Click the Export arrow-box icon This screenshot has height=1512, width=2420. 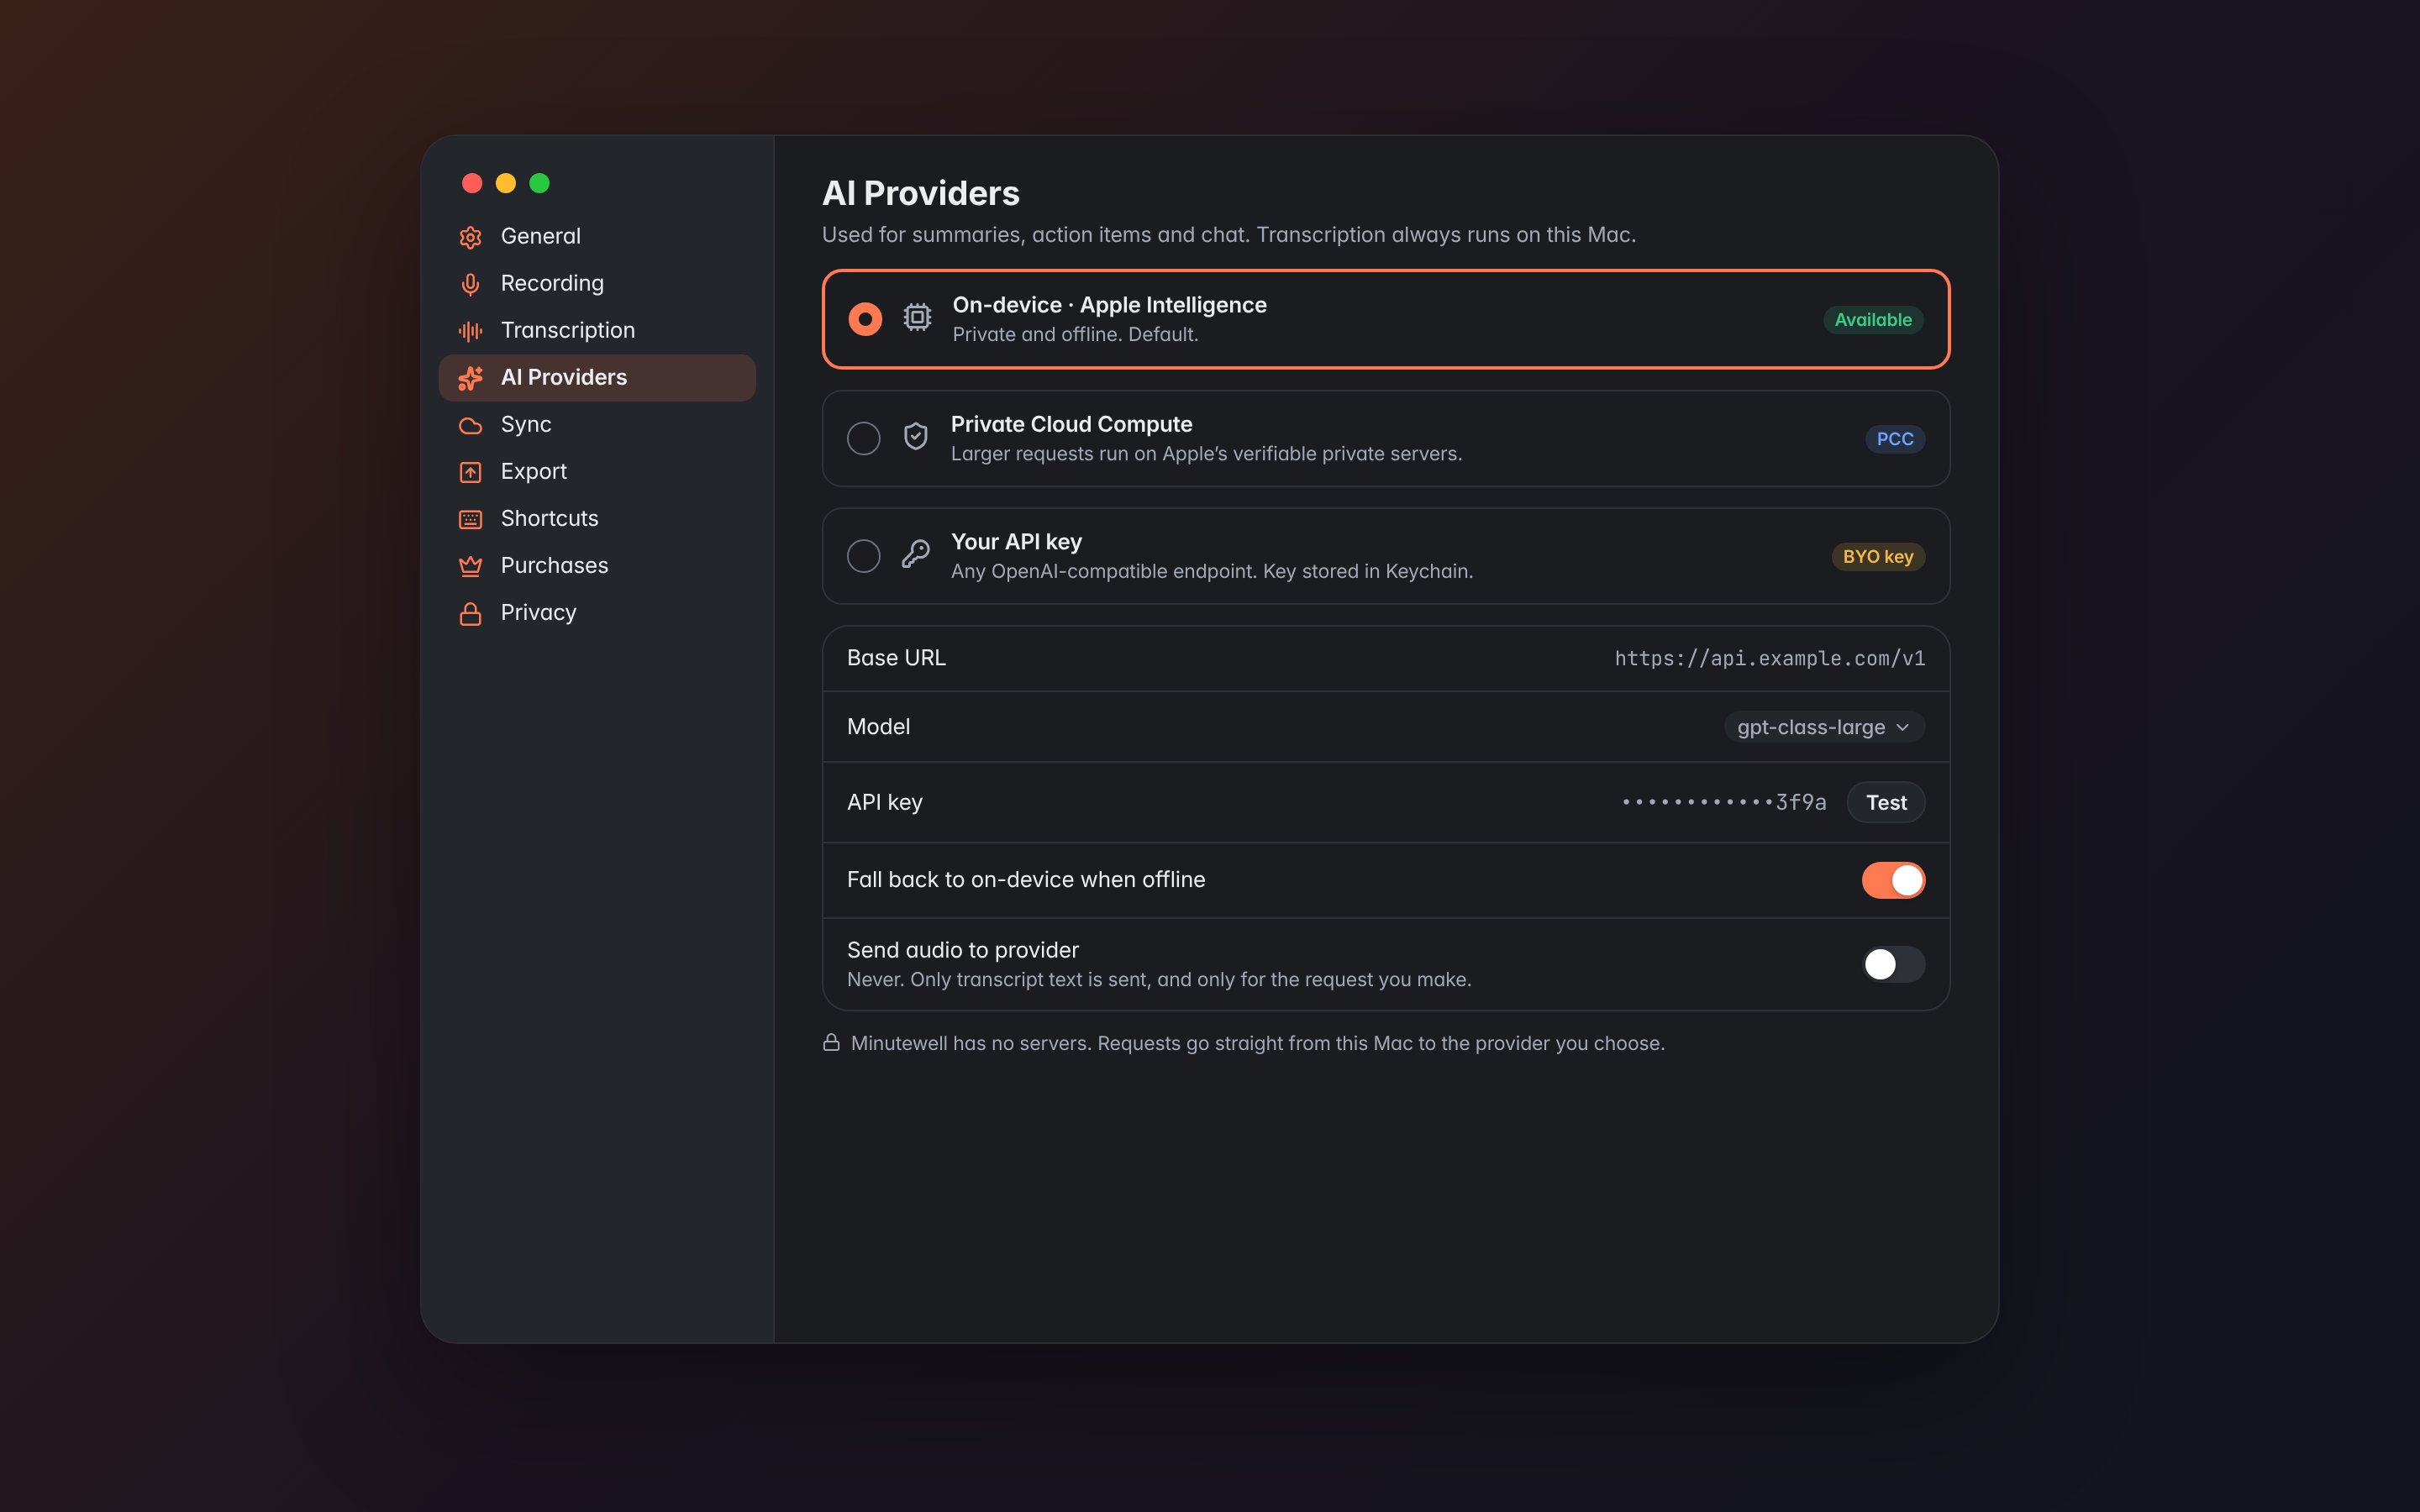pos(470,472)
